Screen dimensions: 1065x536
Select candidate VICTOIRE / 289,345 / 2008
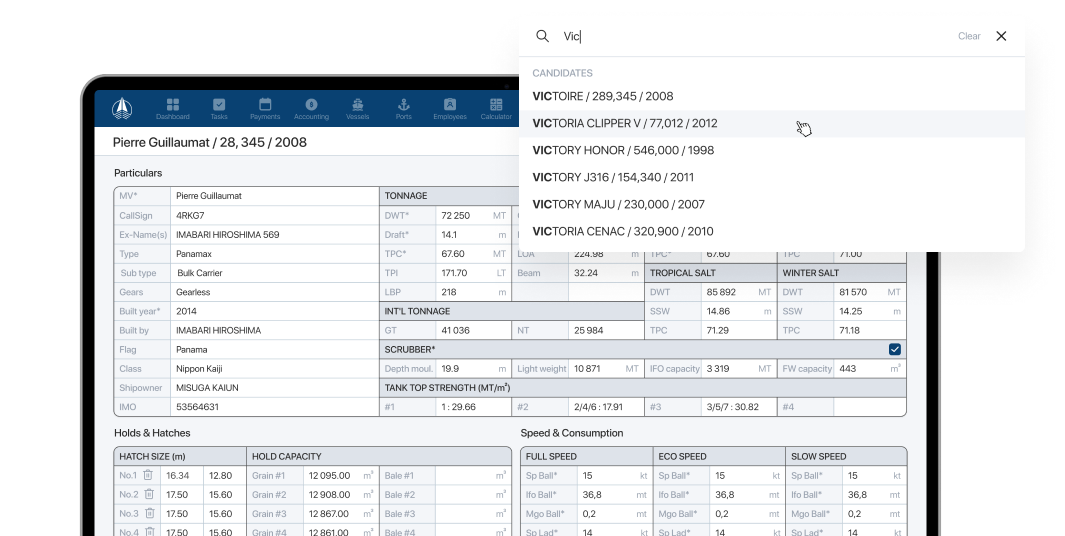772,96
